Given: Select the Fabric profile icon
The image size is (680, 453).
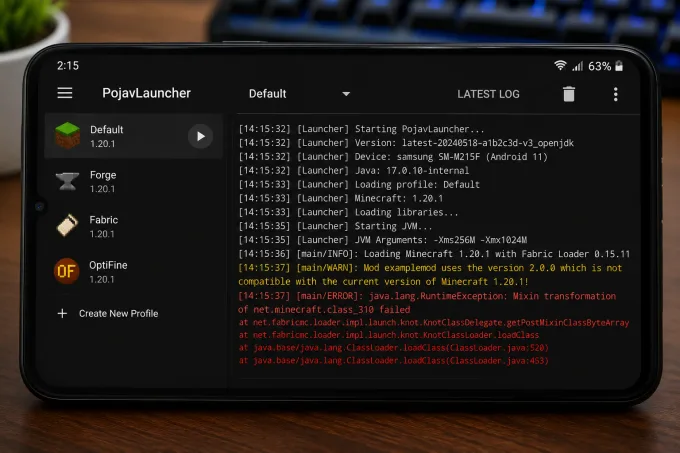Looking at the screenshot, I should pos(67,226).
